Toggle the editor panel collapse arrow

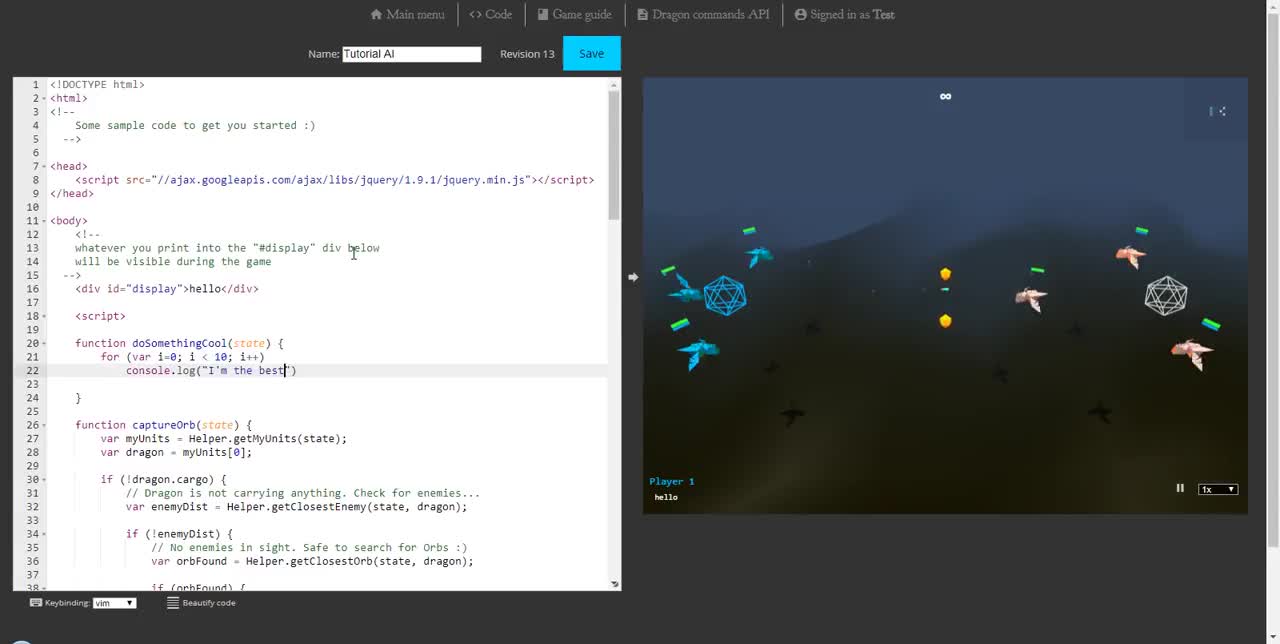click(x=633, y=276)
